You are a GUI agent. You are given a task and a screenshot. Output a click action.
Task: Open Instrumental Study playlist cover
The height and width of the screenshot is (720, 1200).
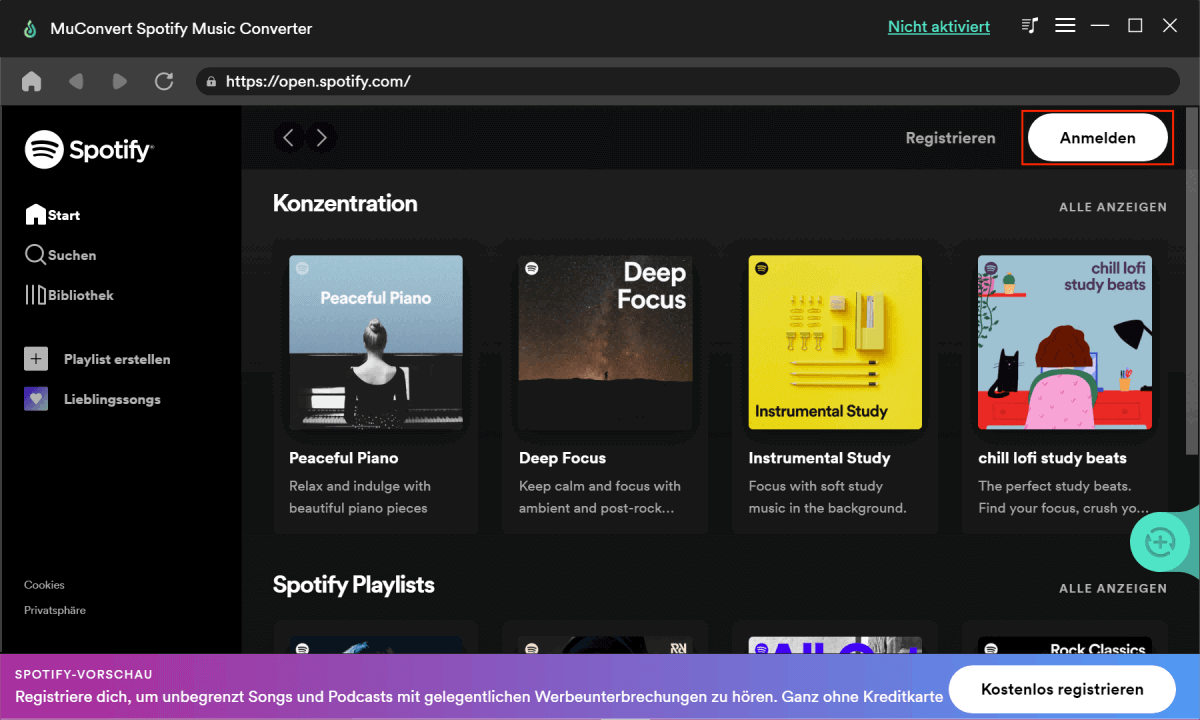[835, 342]
